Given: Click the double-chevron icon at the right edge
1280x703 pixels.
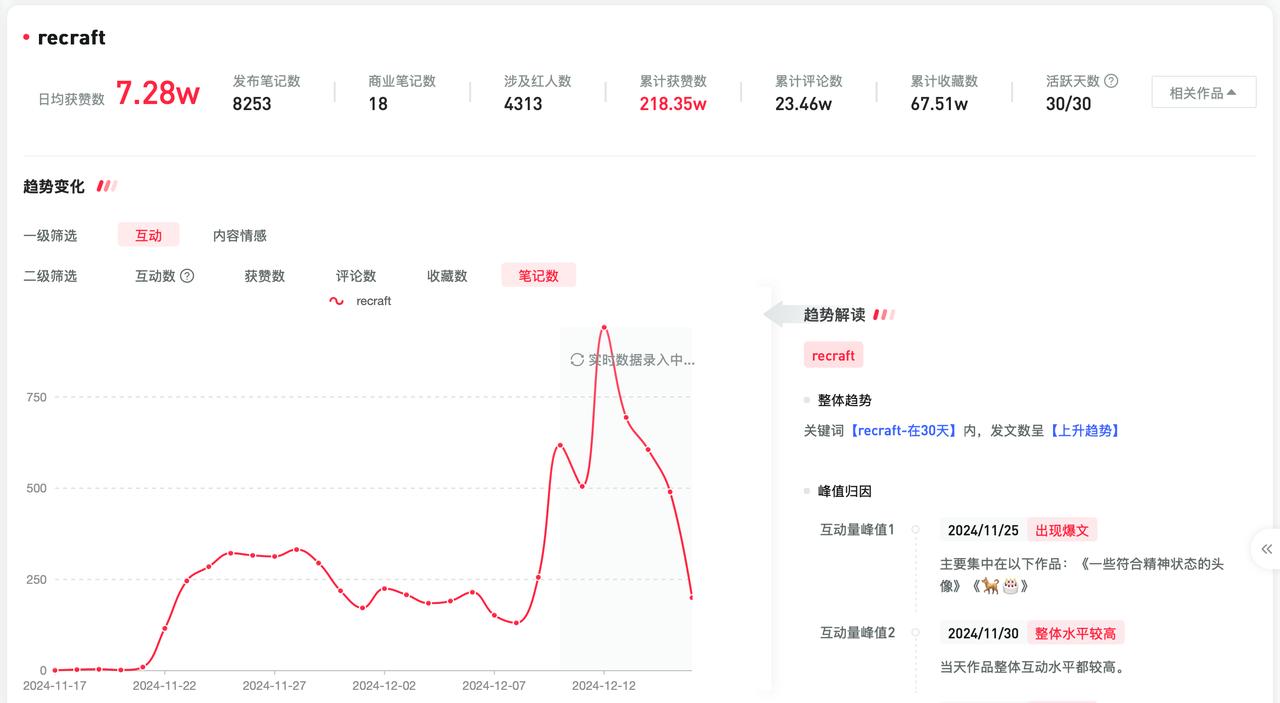Looking at the screenshot, I should 1267,549.
